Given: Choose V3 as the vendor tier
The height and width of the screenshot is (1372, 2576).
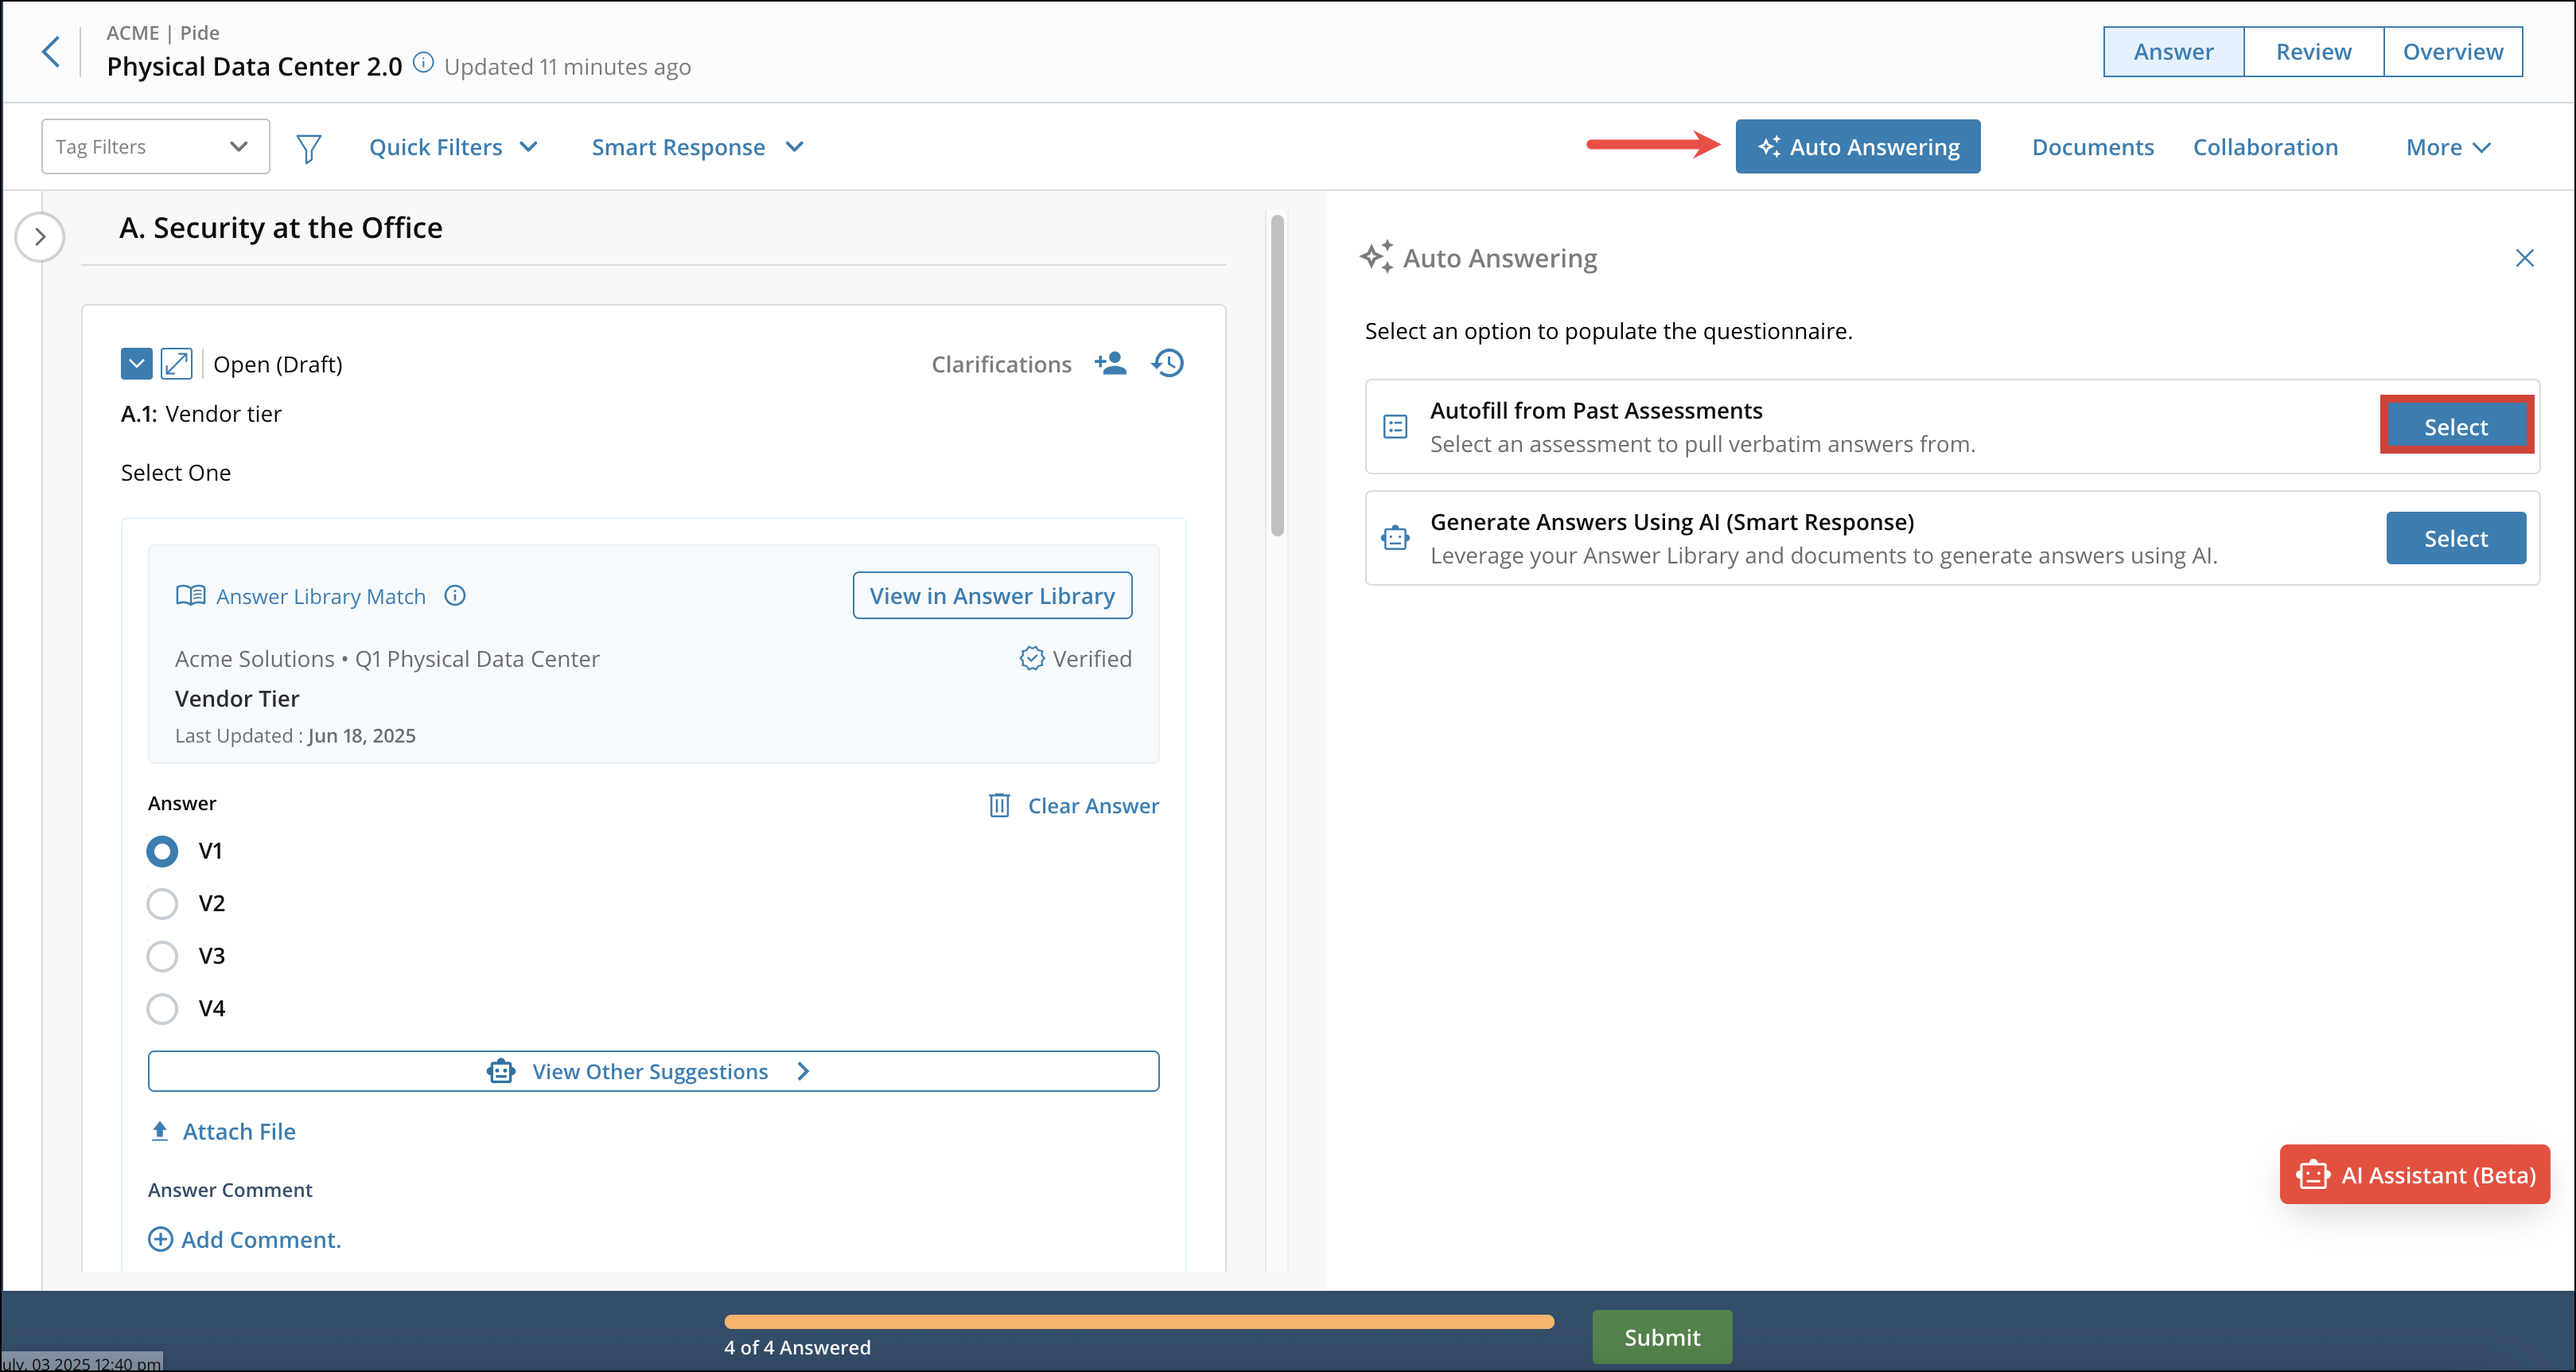Looking at the screenshot, I should [x=161, y=956].
